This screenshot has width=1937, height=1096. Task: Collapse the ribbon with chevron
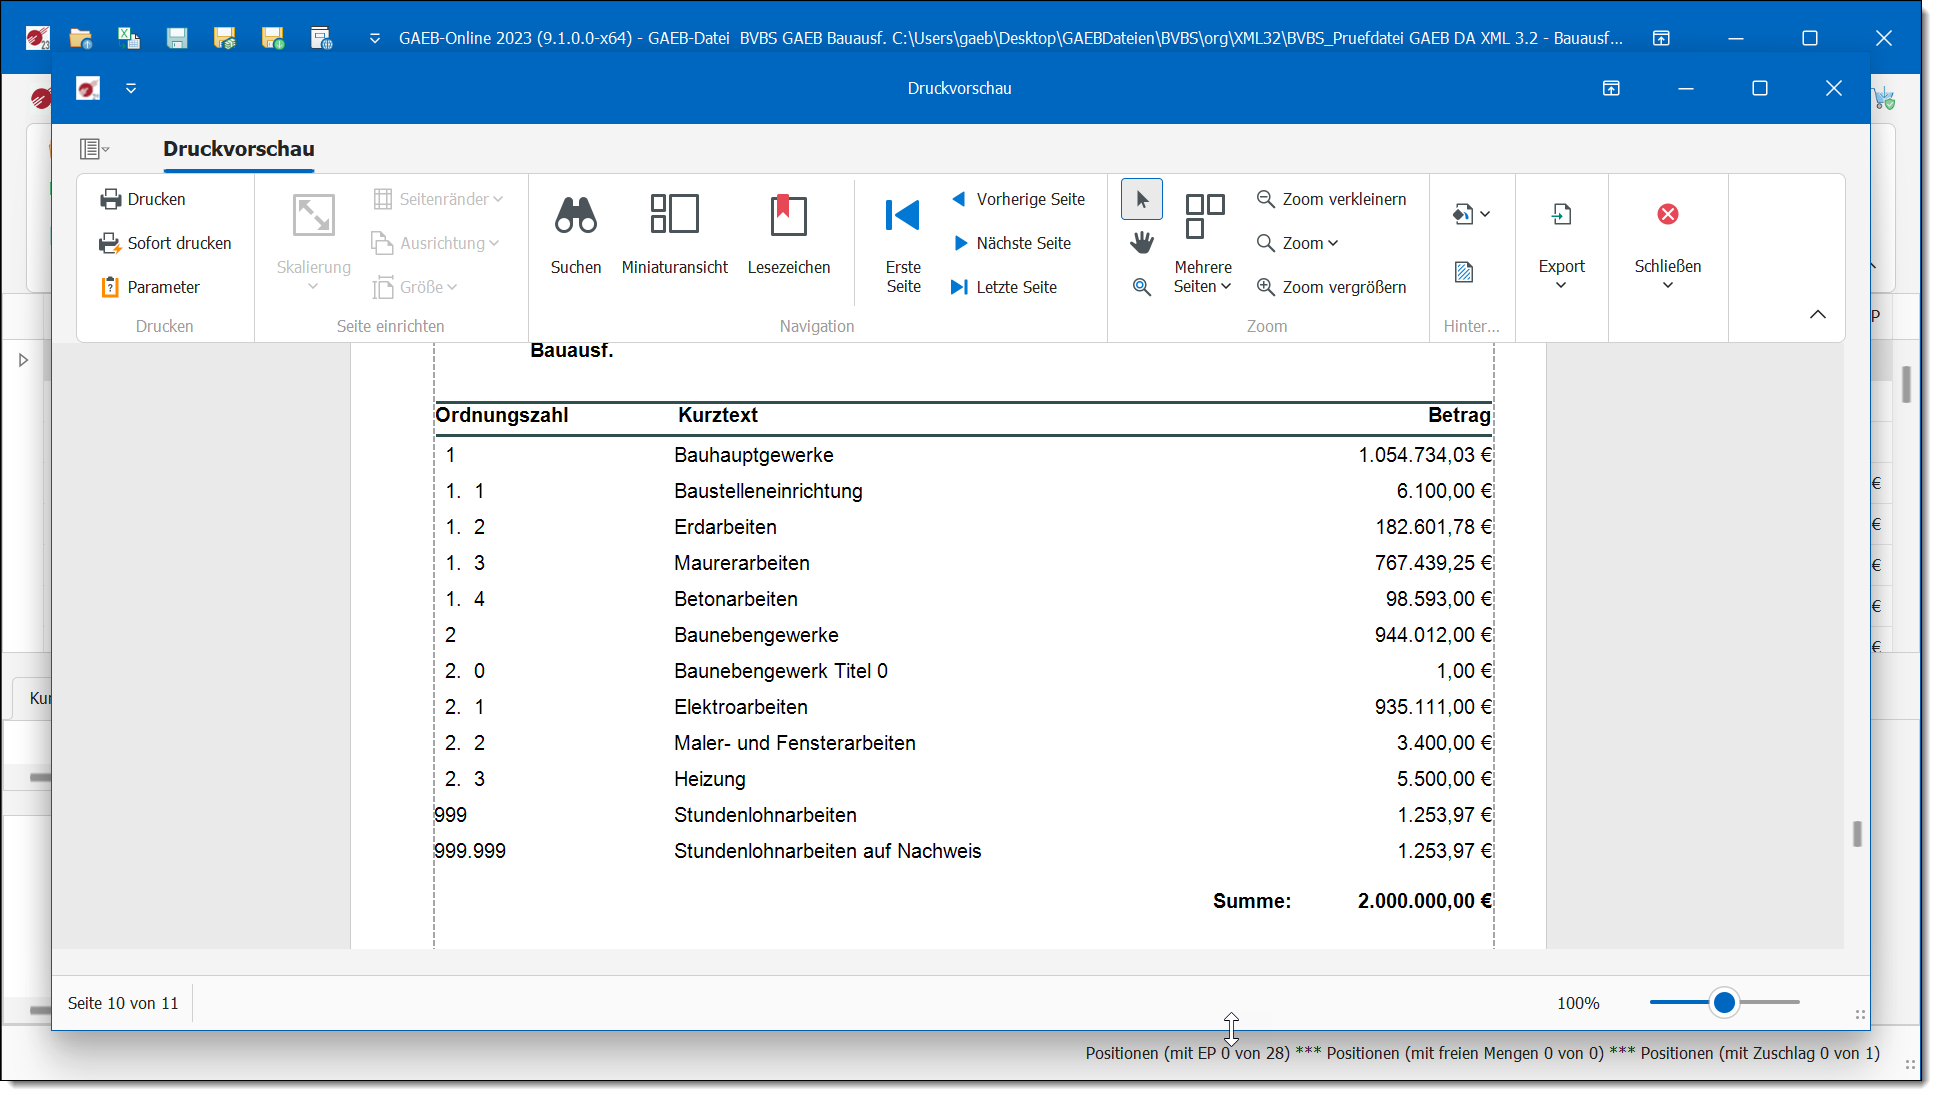(1817, 314)
